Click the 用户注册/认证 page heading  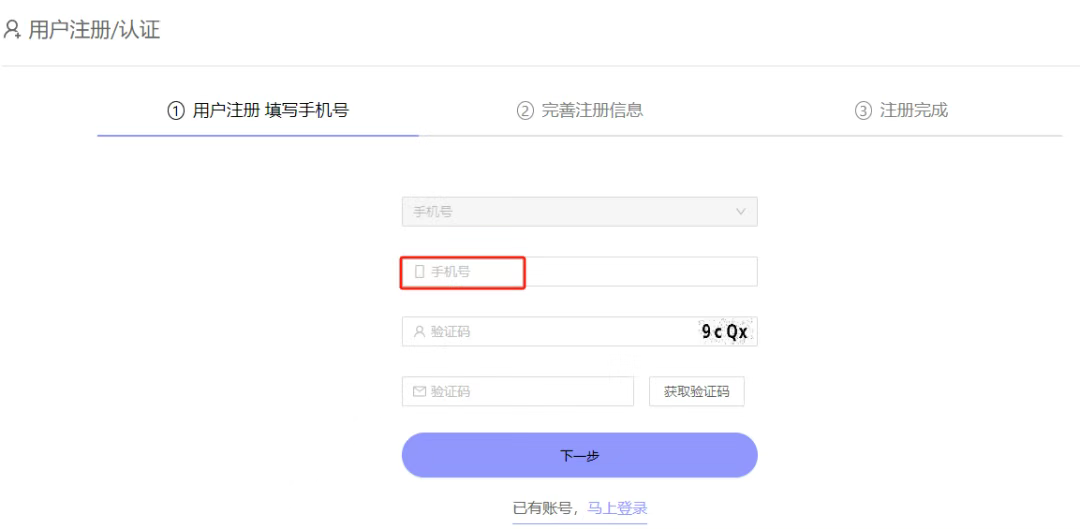[x=94, y=30]
